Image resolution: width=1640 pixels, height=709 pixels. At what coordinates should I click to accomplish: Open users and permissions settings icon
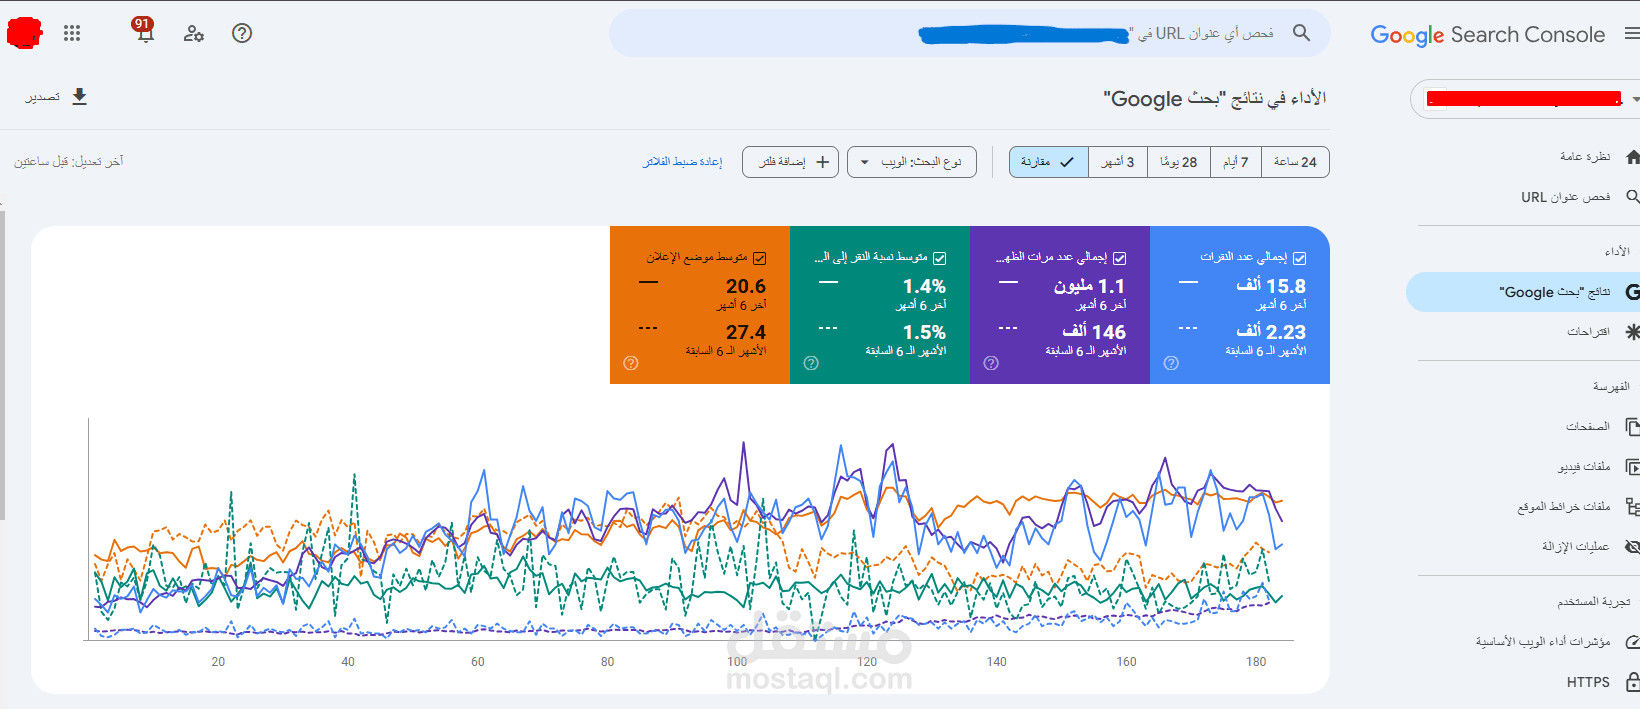tap(194, 33)
